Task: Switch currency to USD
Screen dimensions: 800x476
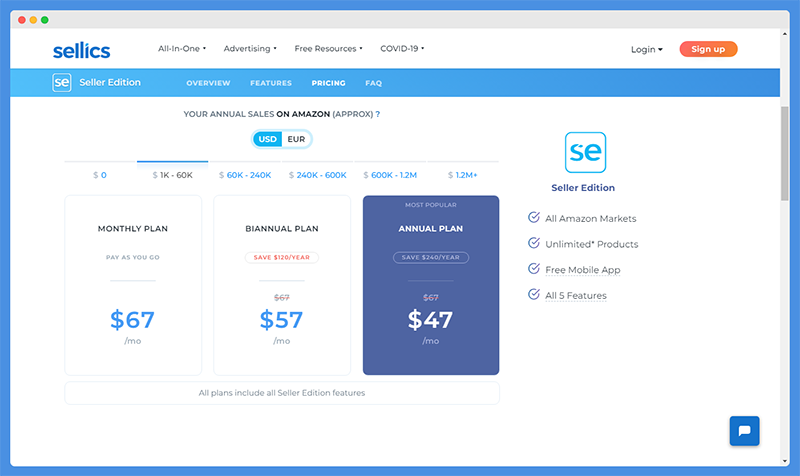Action: [267, 139]
